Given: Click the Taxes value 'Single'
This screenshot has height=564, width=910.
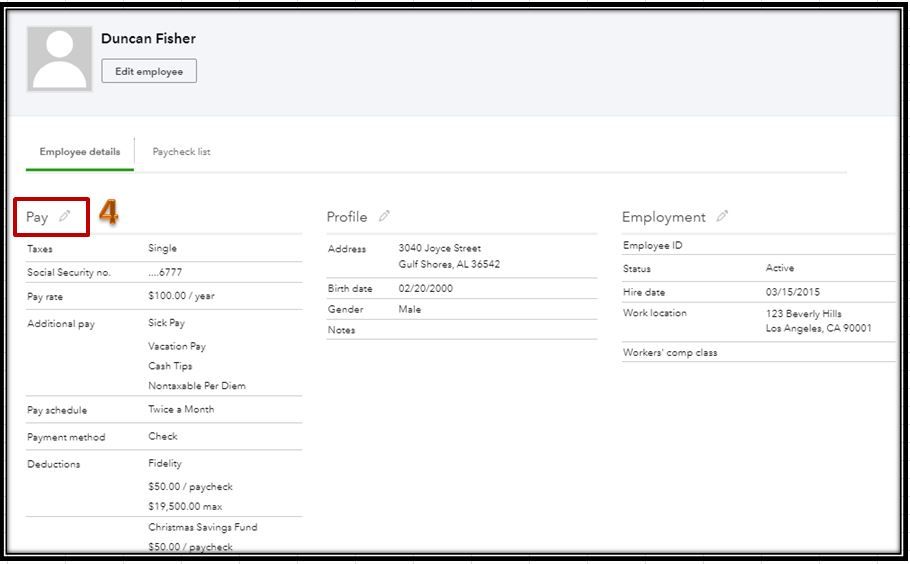Looking at the screenshot, I should coord(162,248).
